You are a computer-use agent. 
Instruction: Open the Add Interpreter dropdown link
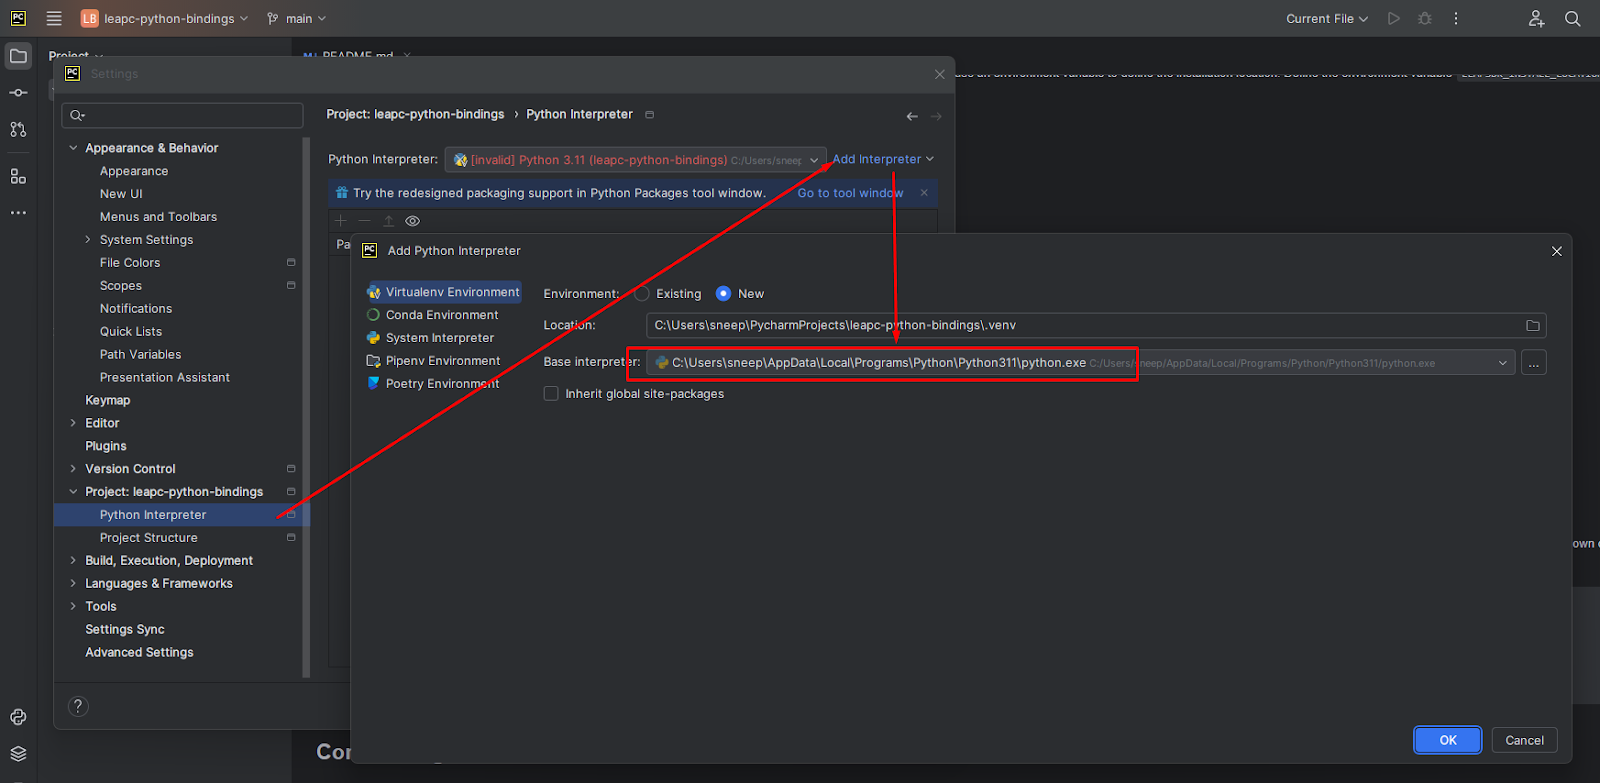(883, 159)
